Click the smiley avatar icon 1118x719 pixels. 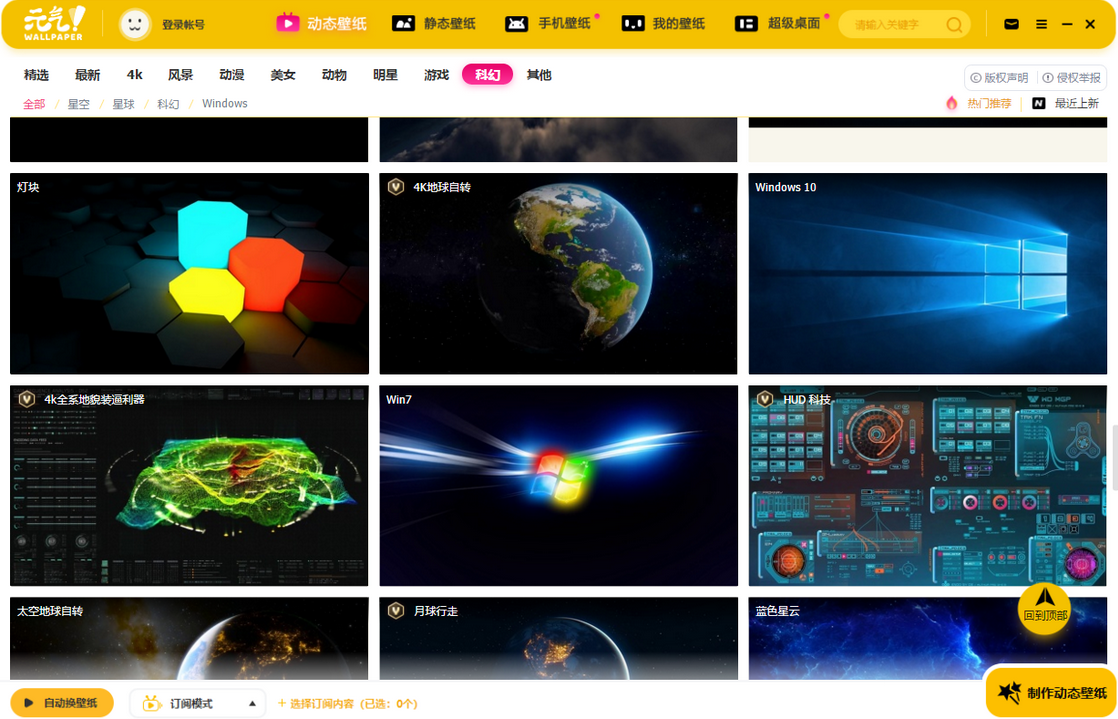135,24
